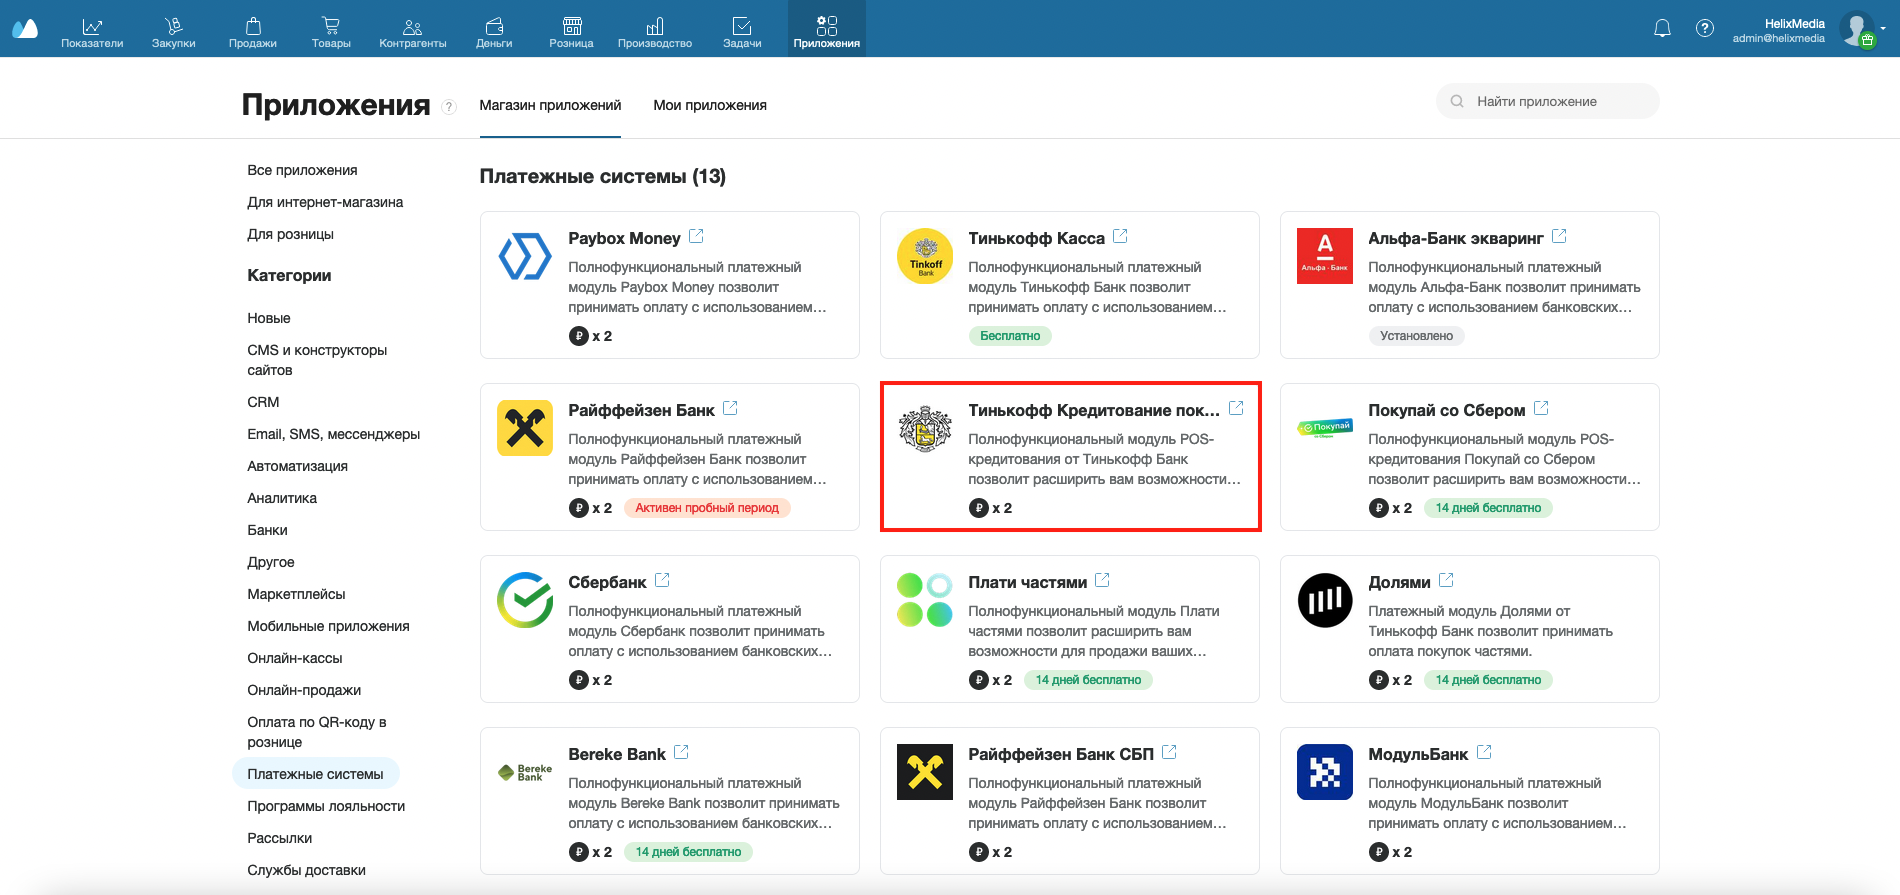Choose the Автоматизация category

coord(297,466)
